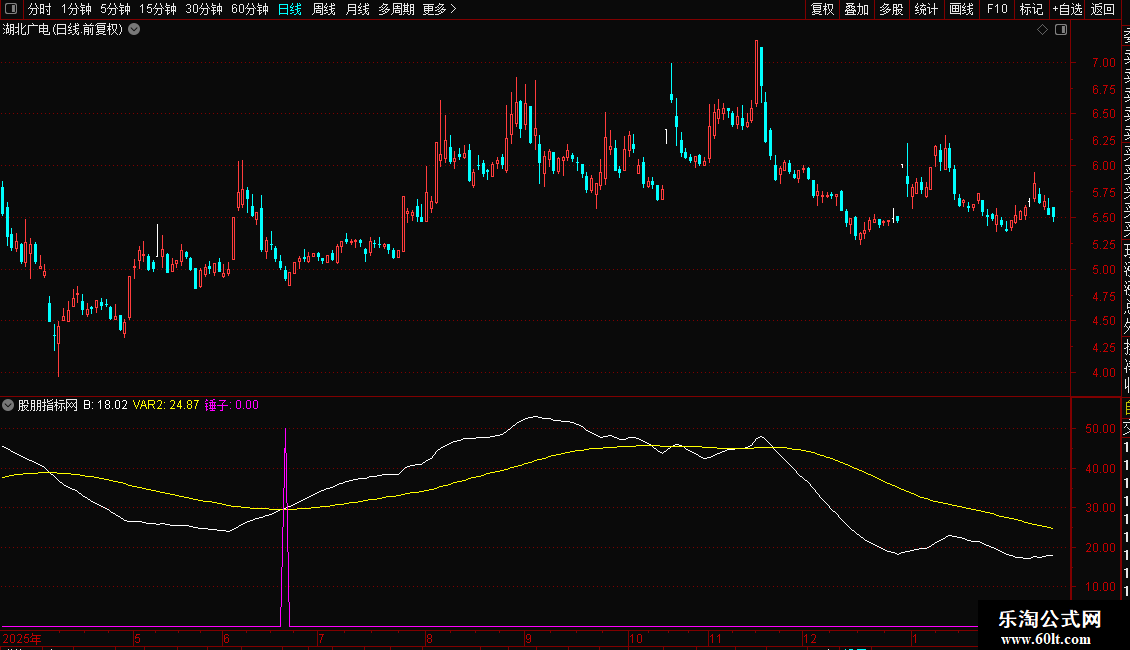
Task: Toggle the right side panel icon
Action: pos(1061,30)
